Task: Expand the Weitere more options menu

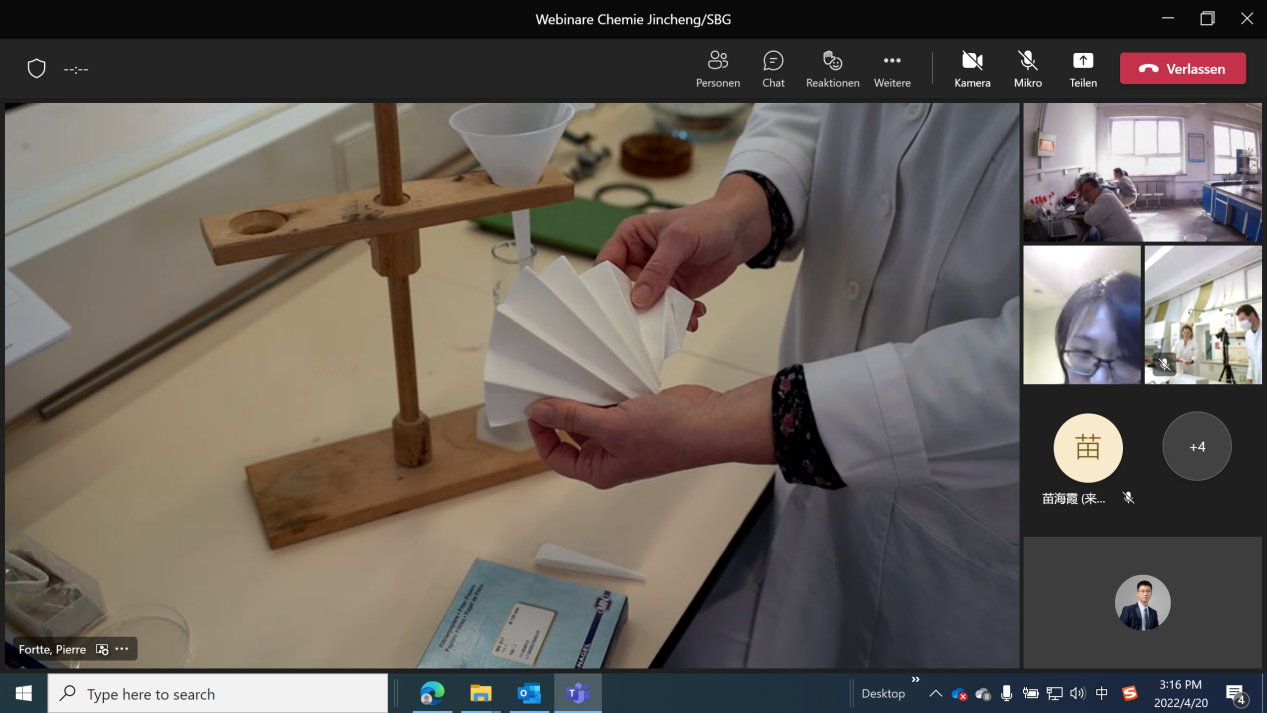Action: click(892, 69)
